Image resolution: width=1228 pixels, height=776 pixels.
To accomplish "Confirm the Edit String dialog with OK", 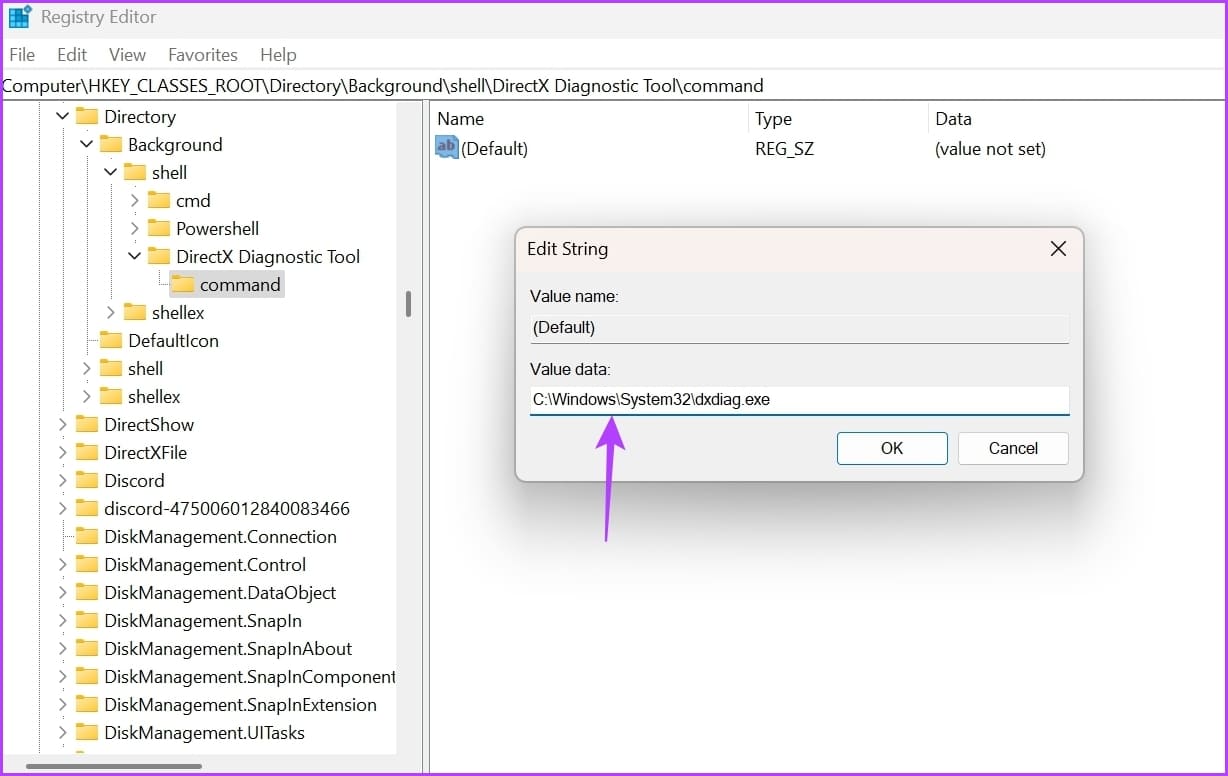I will tap(892, 448).
